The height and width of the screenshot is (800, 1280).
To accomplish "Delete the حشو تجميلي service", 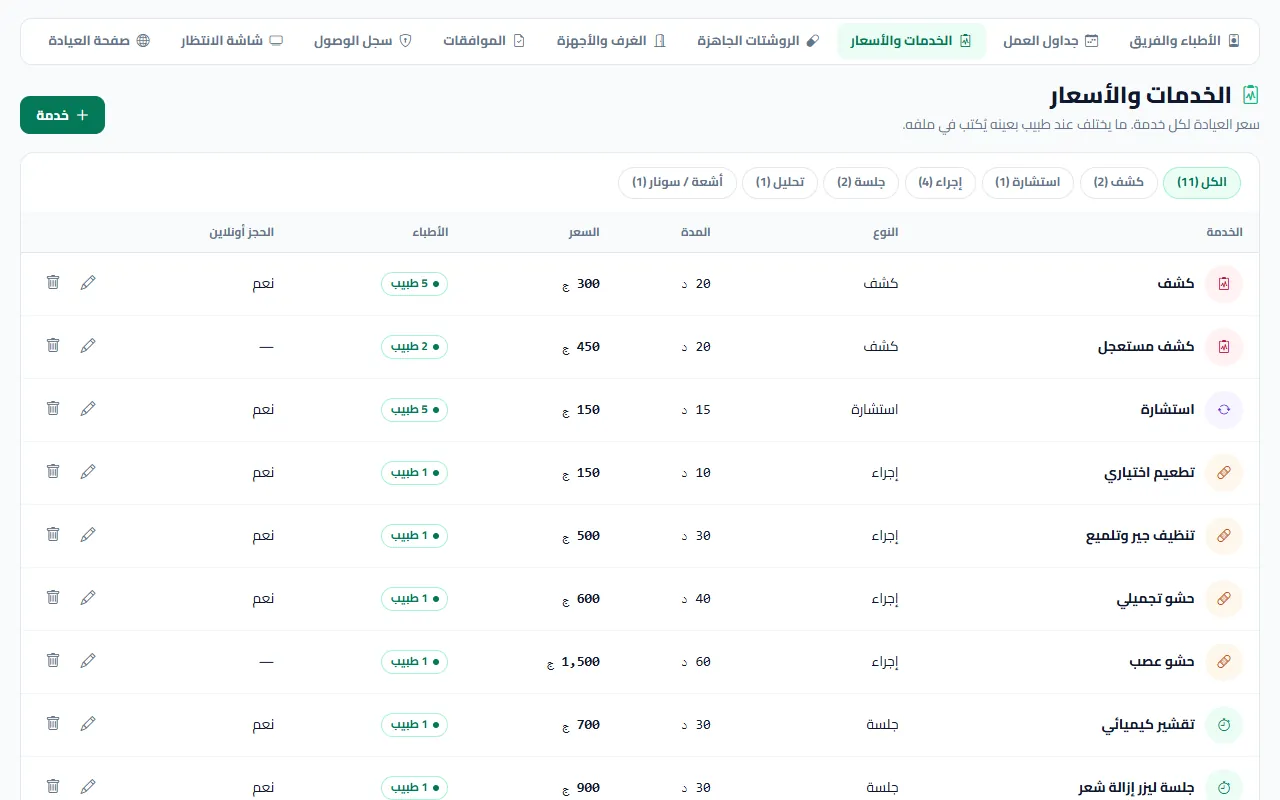I will coord(53,598).
